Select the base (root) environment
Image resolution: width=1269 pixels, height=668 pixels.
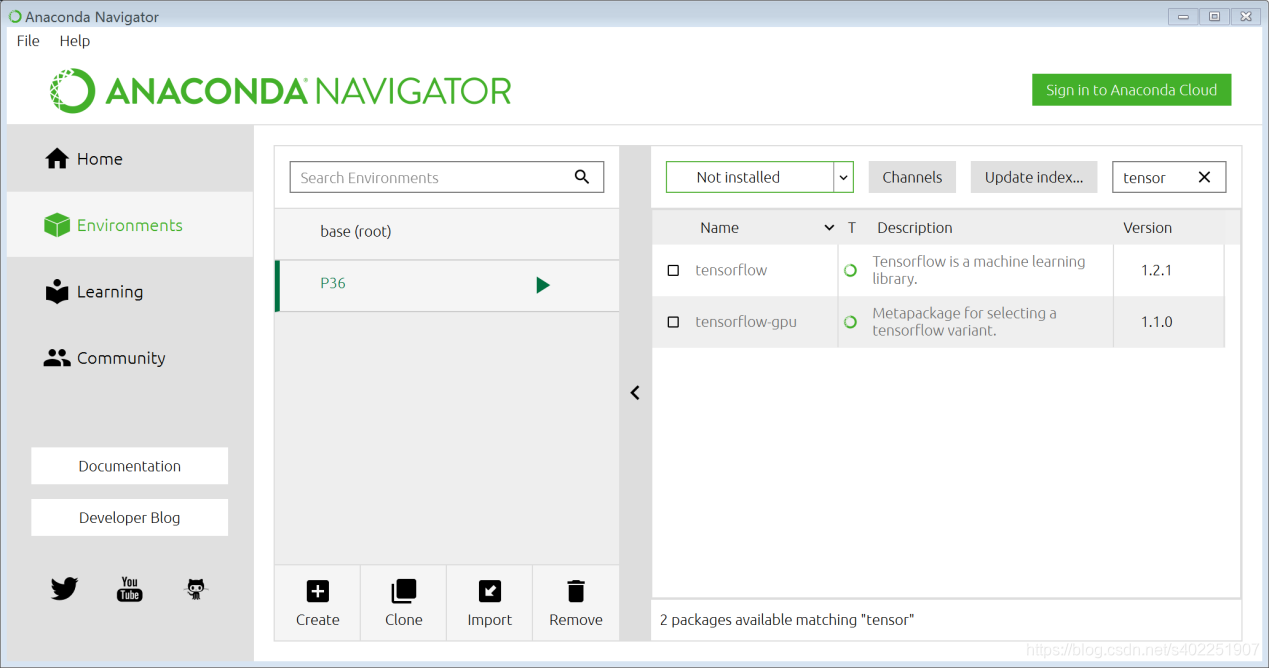(x=447, y=231)
